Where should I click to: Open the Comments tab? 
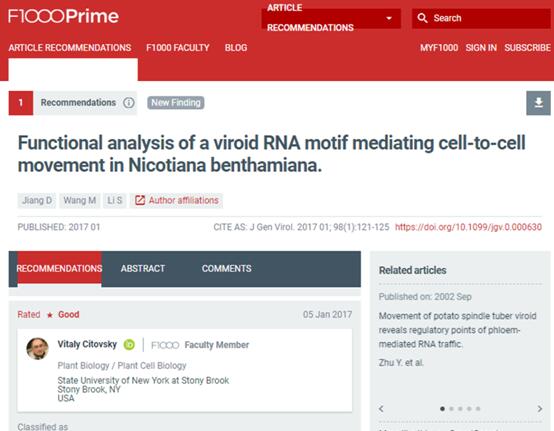click(226, 268)
